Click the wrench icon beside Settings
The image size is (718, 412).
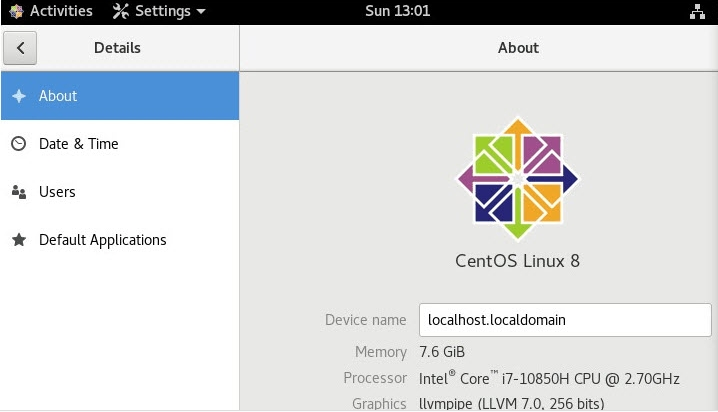click(121, 11)
